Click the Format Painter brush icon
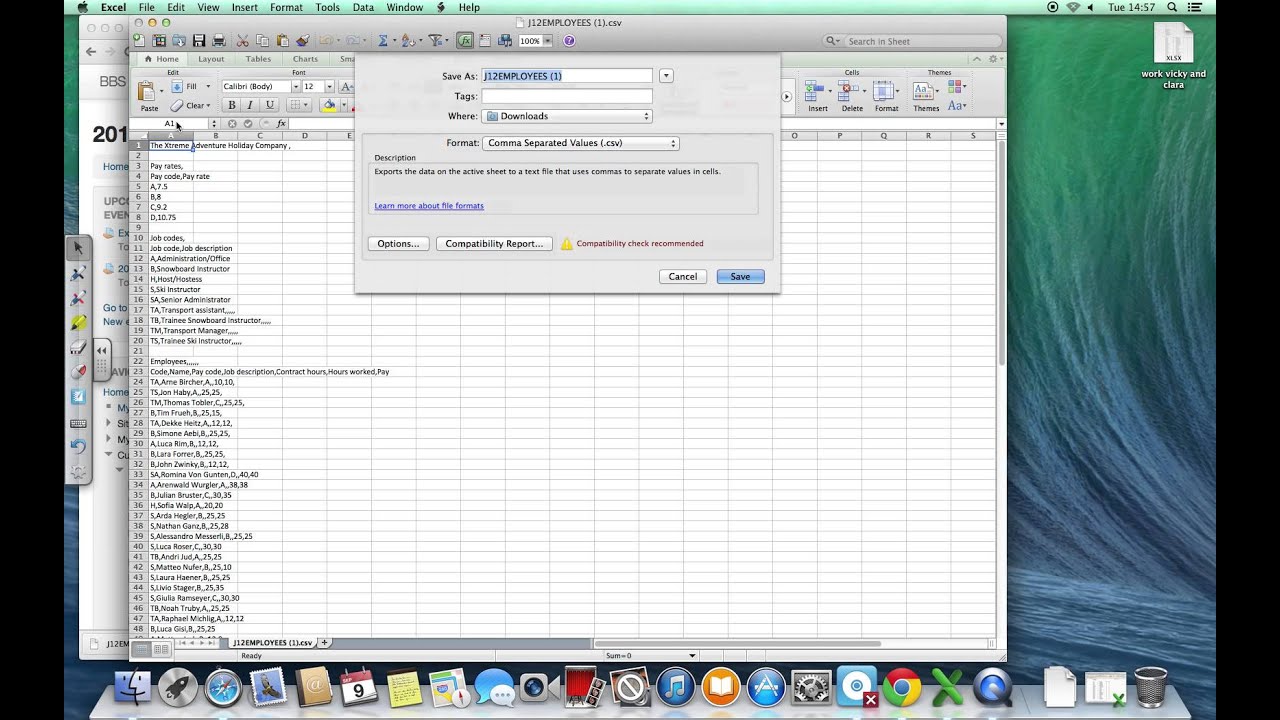The image size is (1280, 720). pyautogui.click(x=301, y=41)
